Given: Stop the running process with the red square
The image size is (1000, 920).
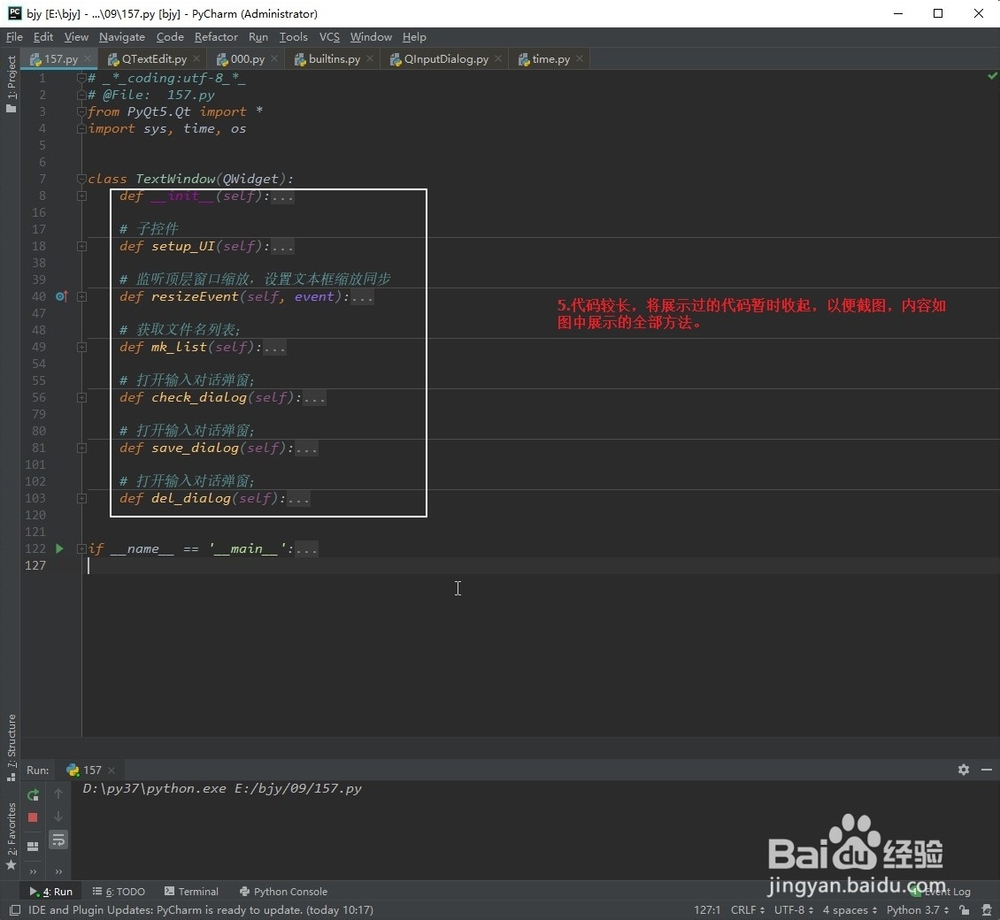Looking at the screenshot, I should [33, 817].
